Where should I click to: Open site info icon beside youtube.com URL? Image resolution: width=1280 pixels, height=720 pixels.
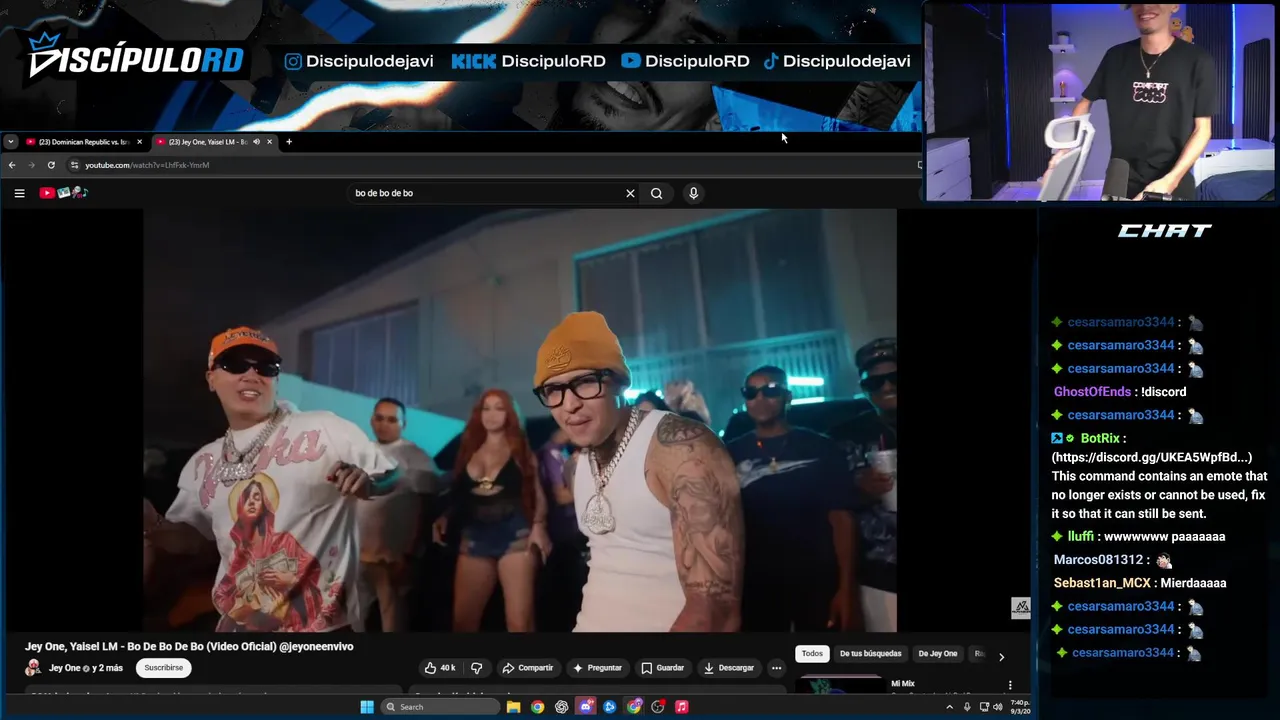tap(74, 165)
